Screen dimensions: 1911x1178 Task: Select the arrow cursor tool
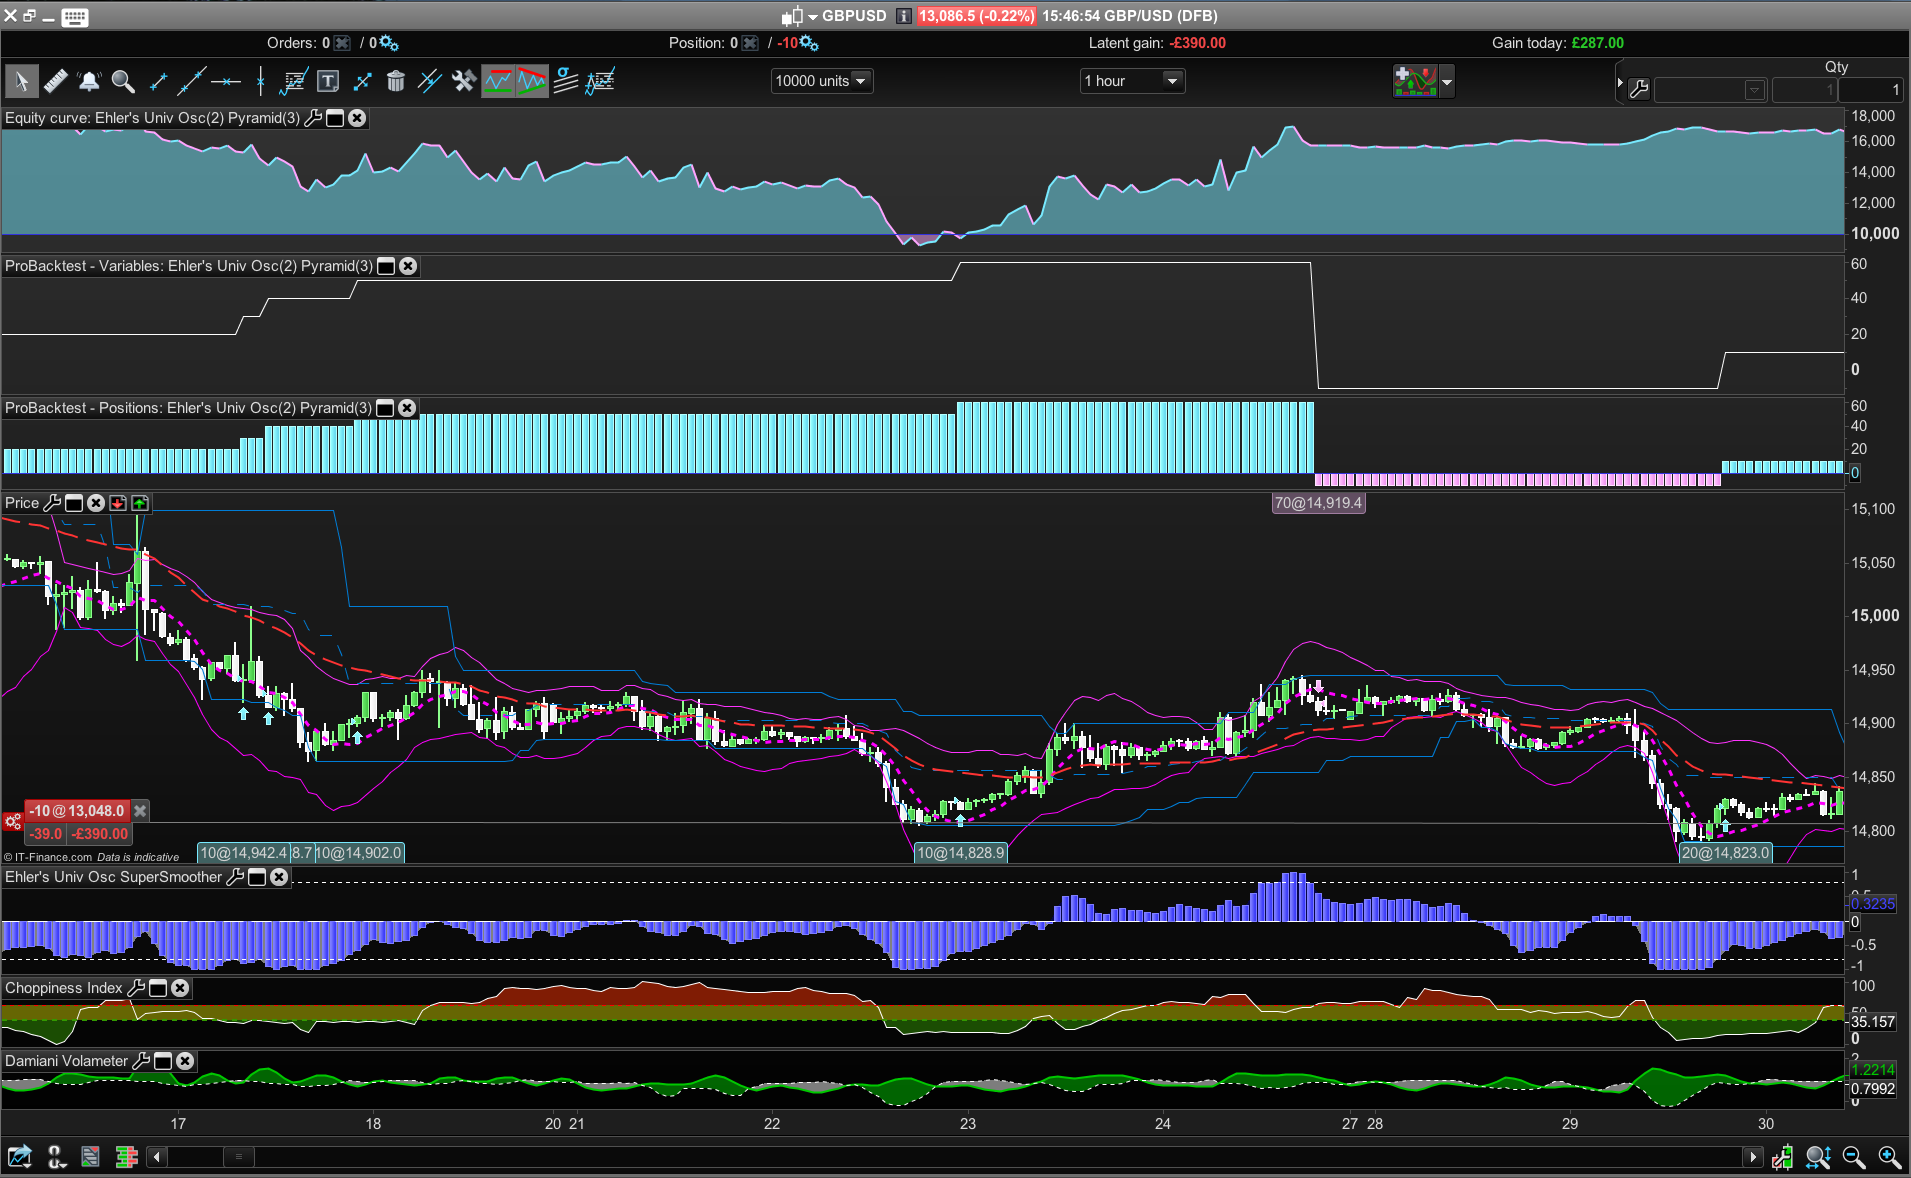tap(22, 81)
